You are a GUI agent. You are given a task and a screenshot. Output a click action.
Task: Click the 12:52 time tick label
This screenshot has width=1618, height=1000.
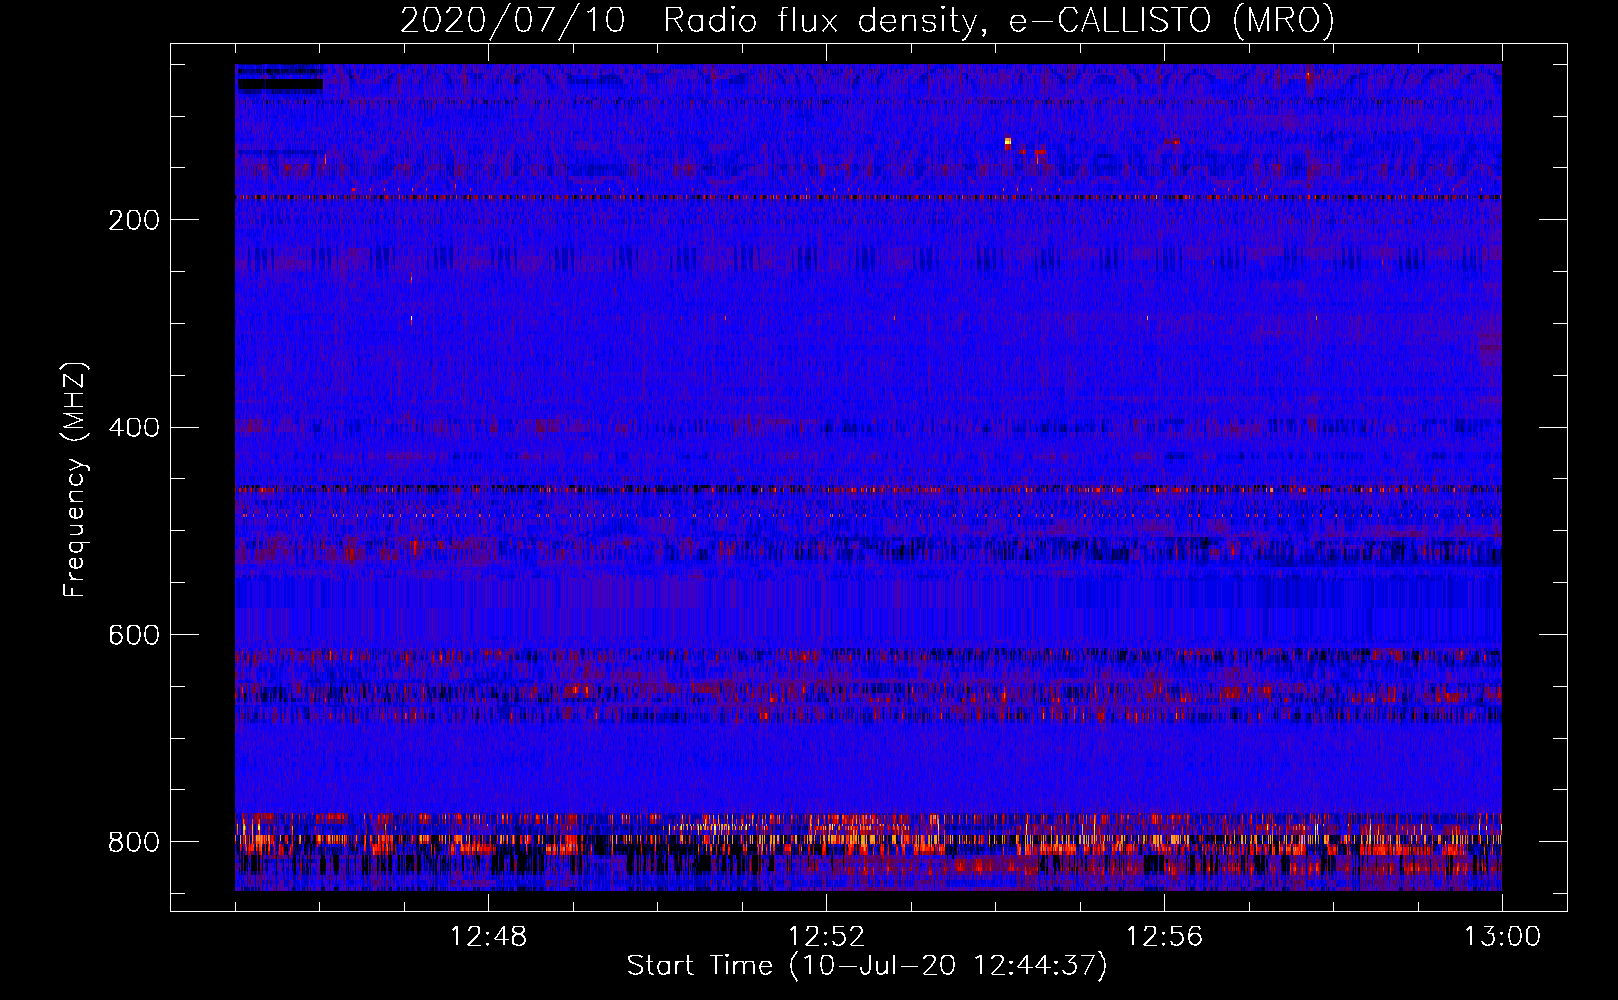click(826, 937)
